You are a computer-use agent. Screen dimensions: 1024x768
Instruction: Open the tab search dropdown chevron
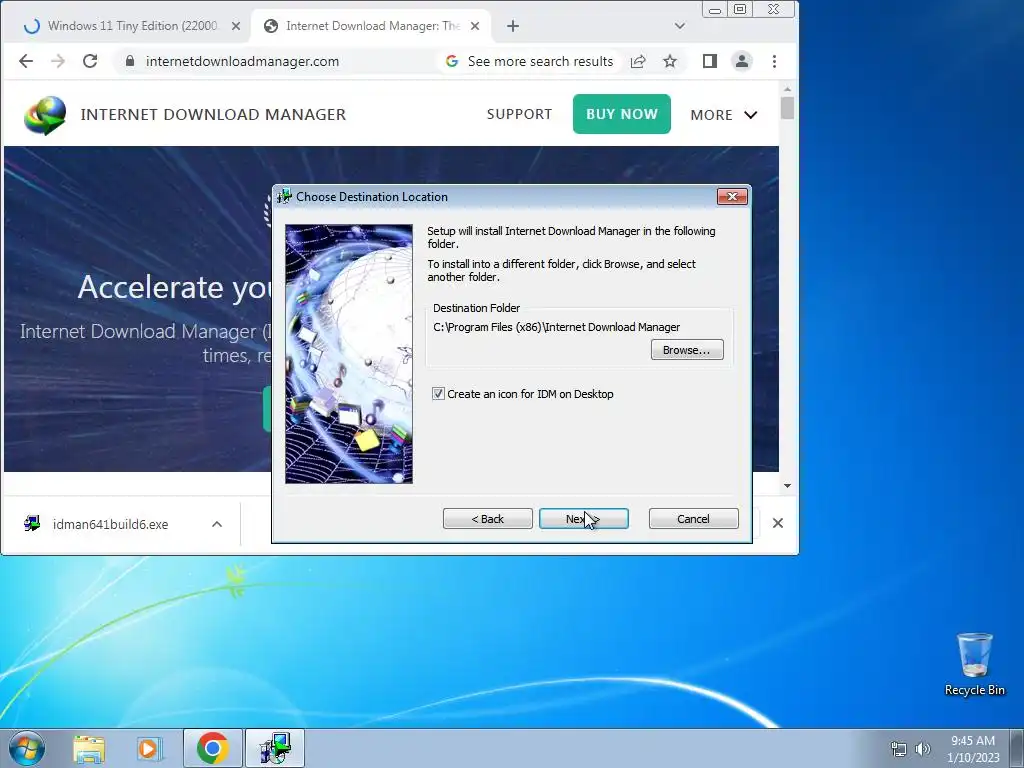point(679,26)
